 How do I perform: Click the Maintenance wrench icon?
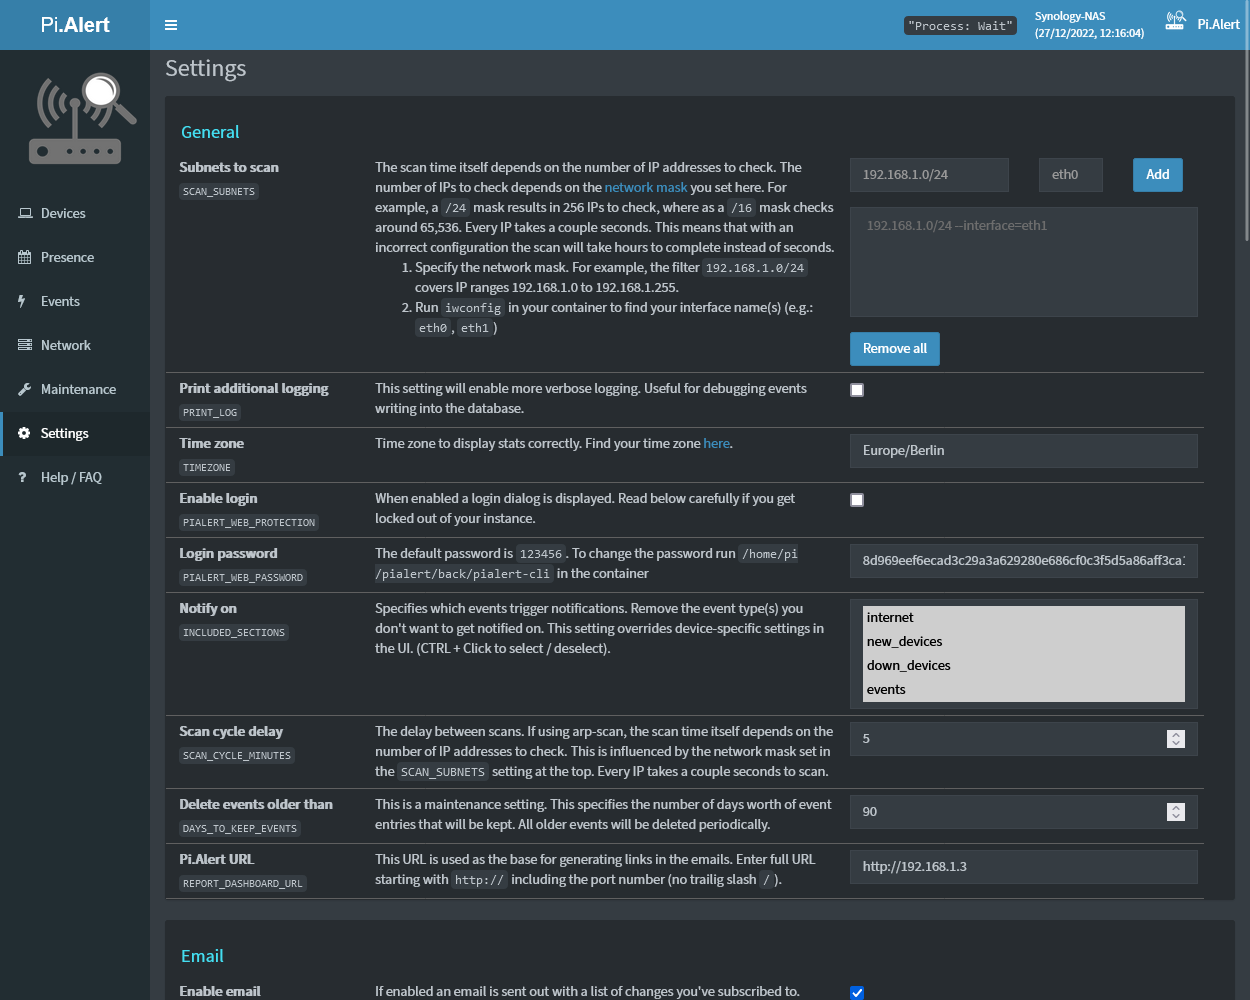(x=25, y=389)
